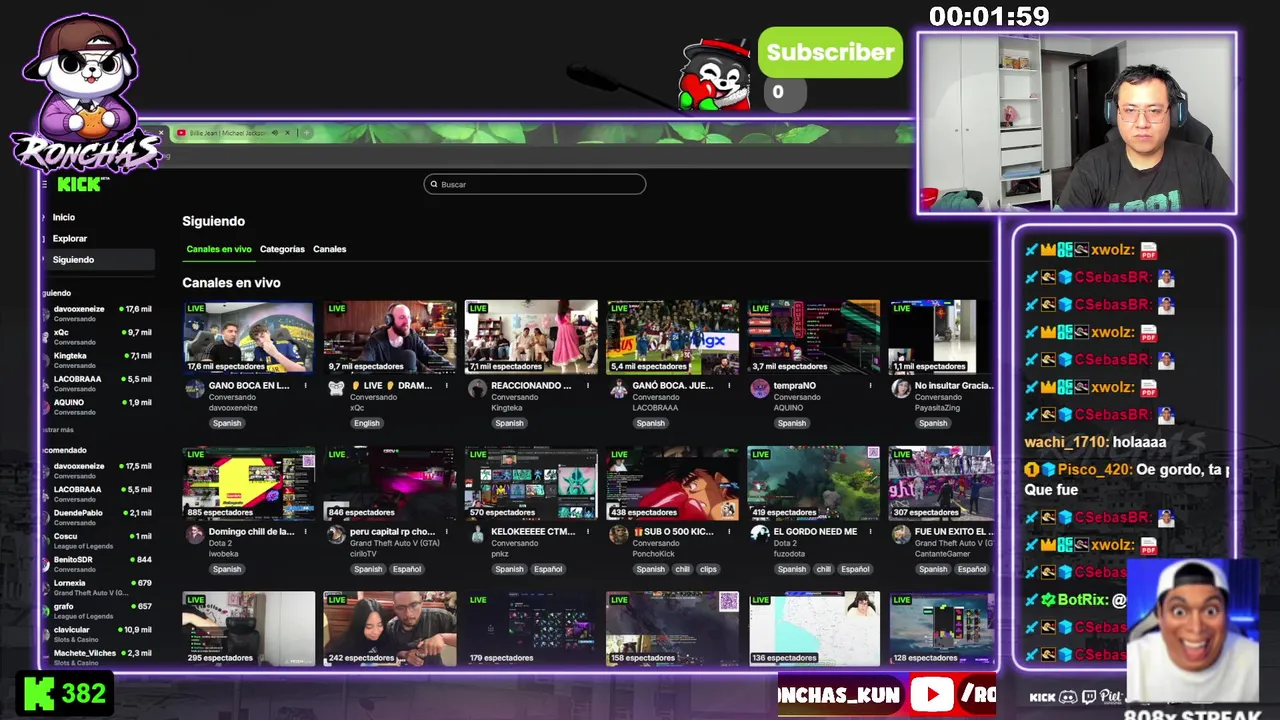This screenshot has width=1280, height=720.
Task: Click pnkz avatar on KELOKEEEEE card
Action: [477, 535]
